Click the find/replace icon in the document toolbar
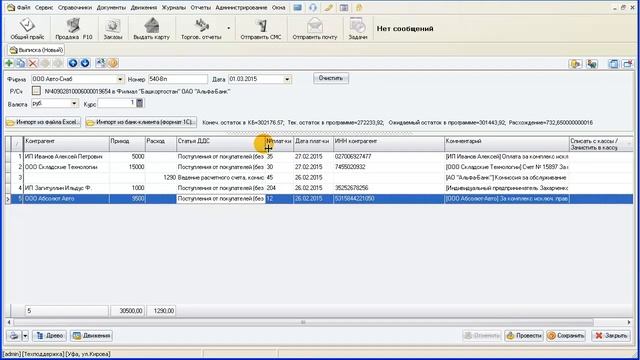 [100, 63]
